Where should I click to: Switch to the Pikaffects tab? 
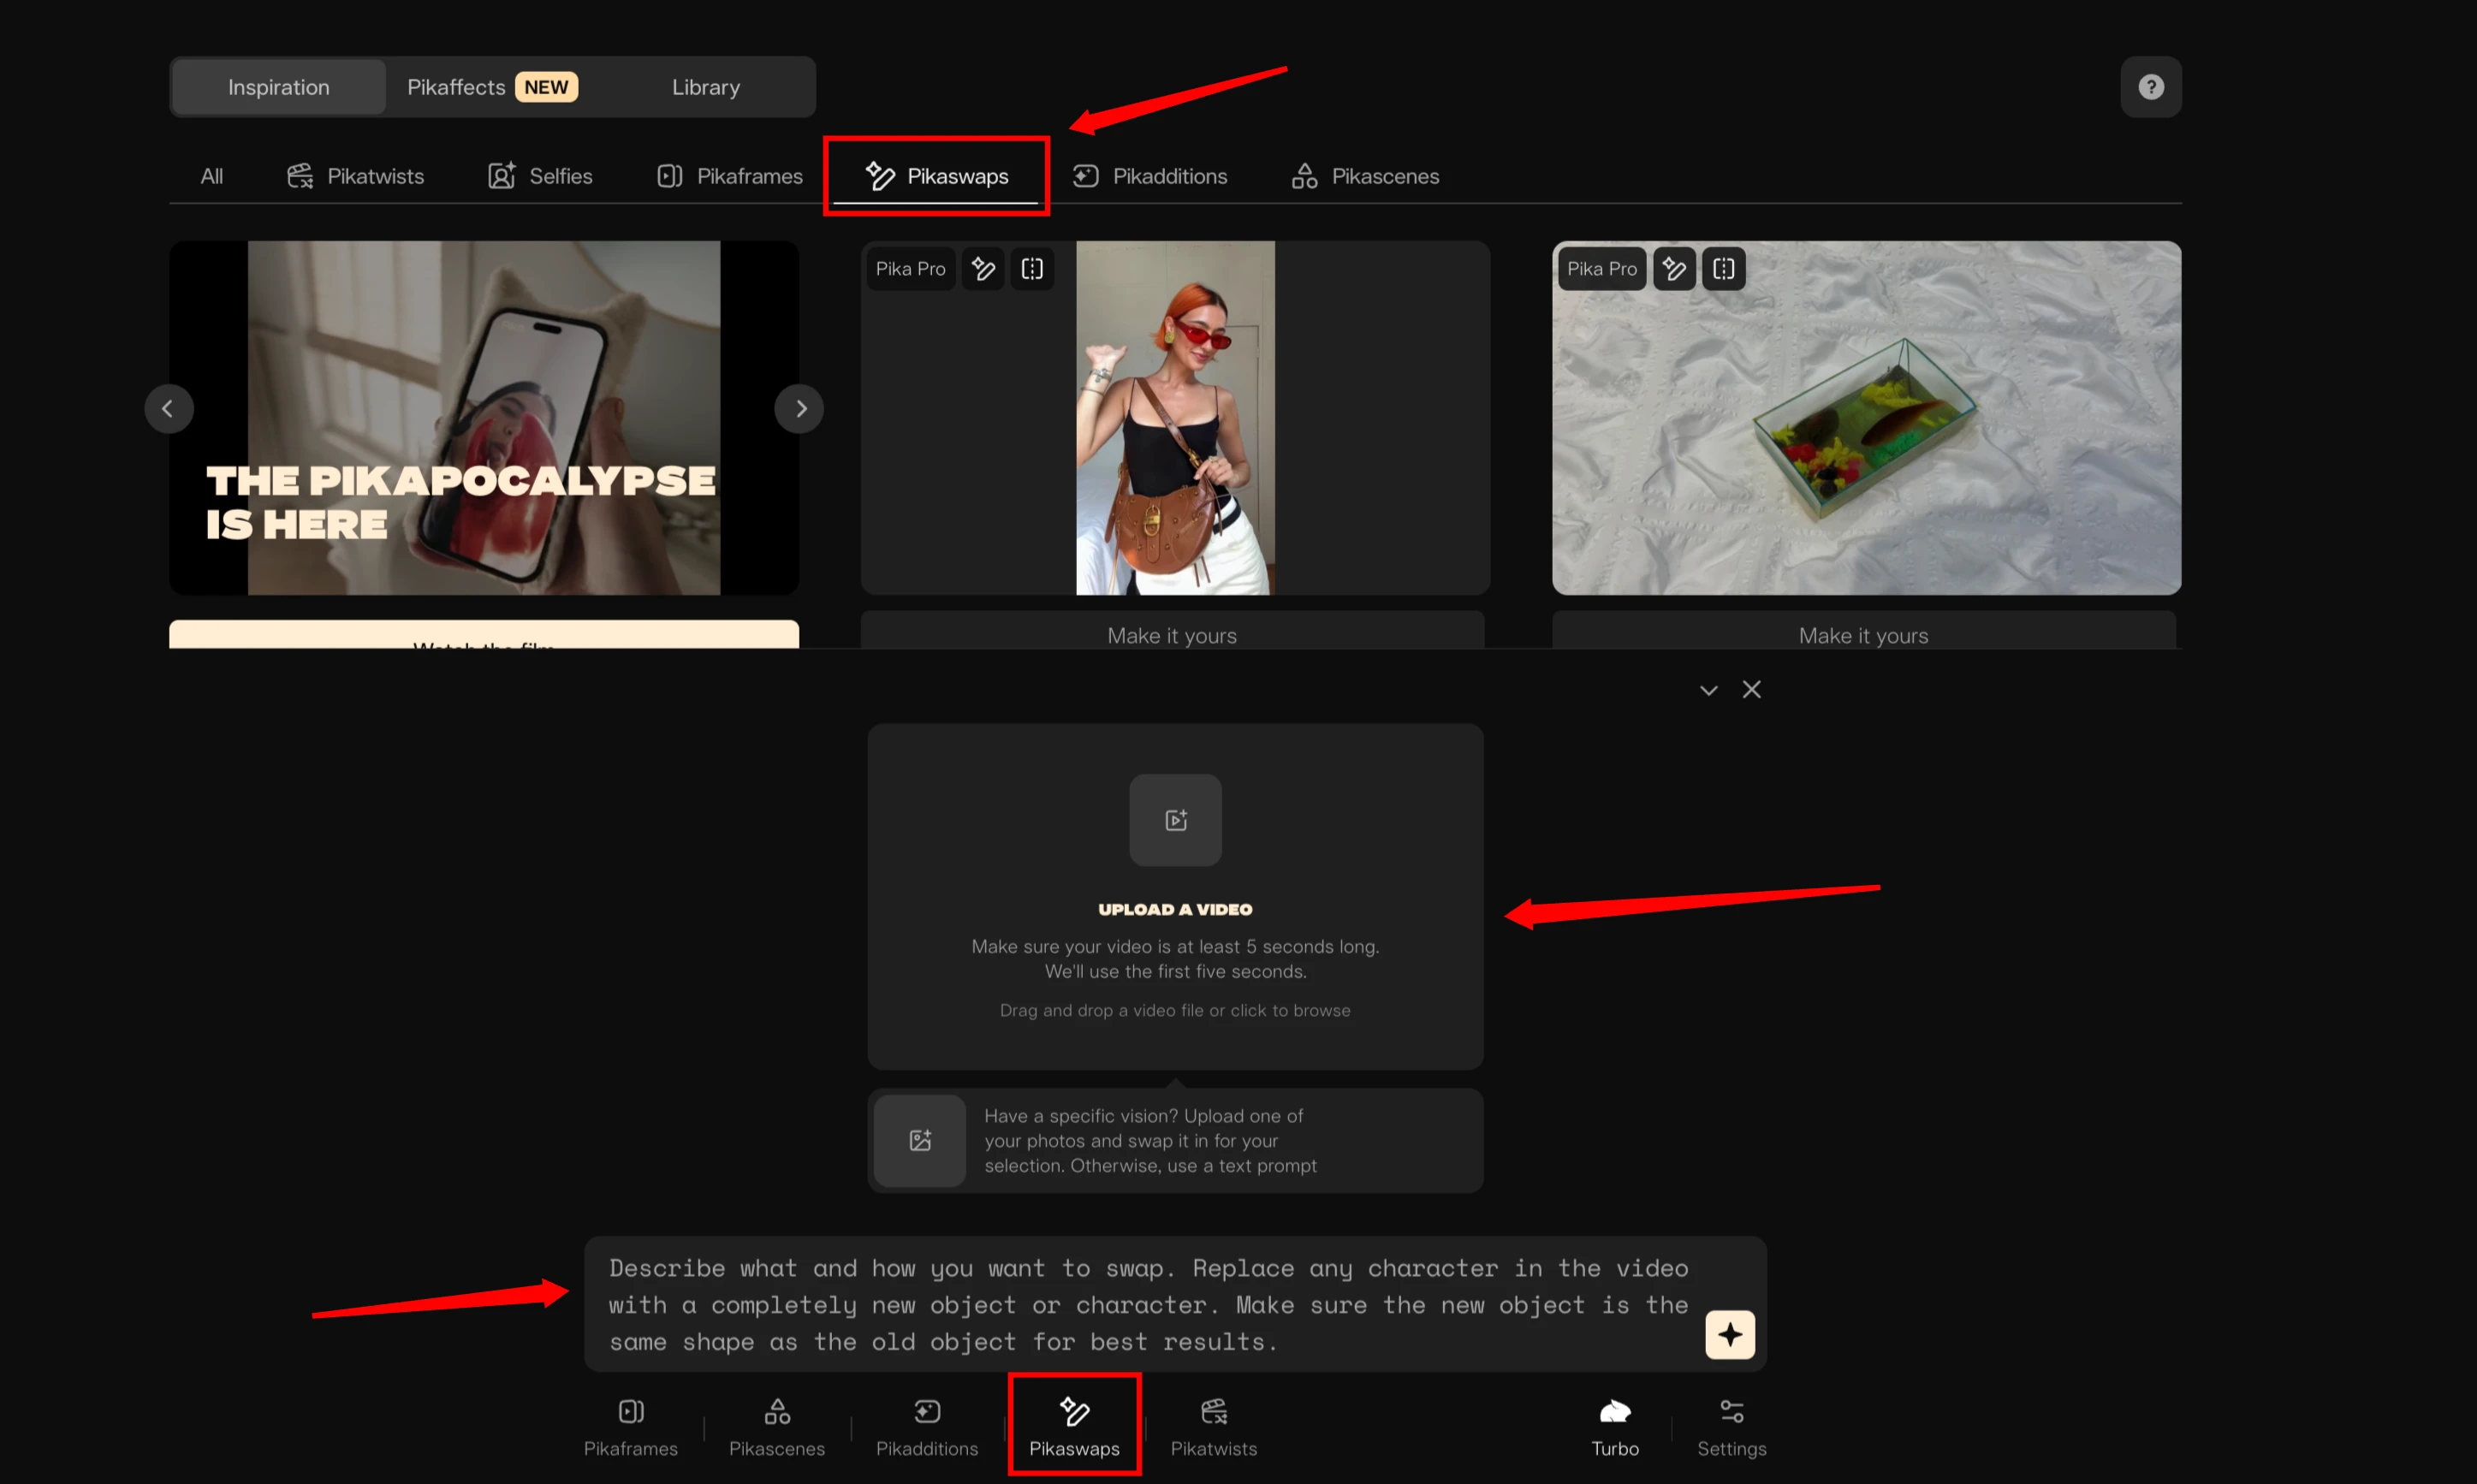[491, 87]
